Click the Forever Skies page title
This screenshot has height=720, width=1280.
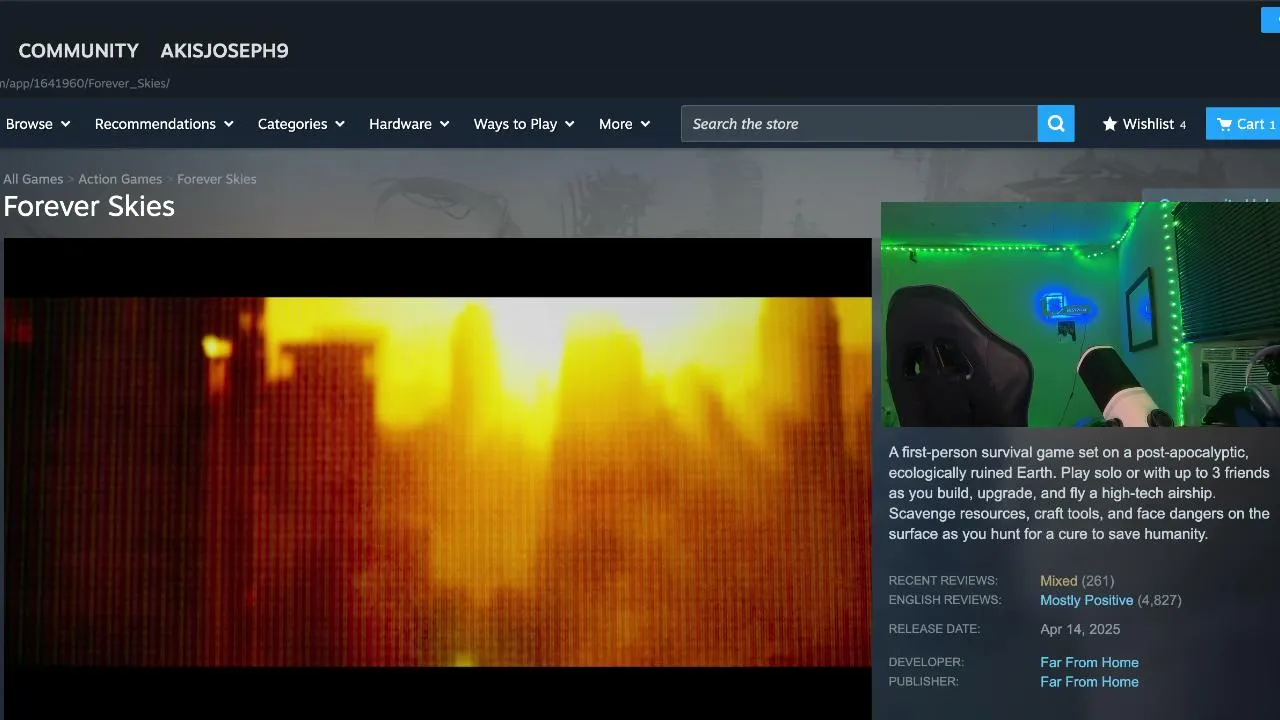pos(89,206)
